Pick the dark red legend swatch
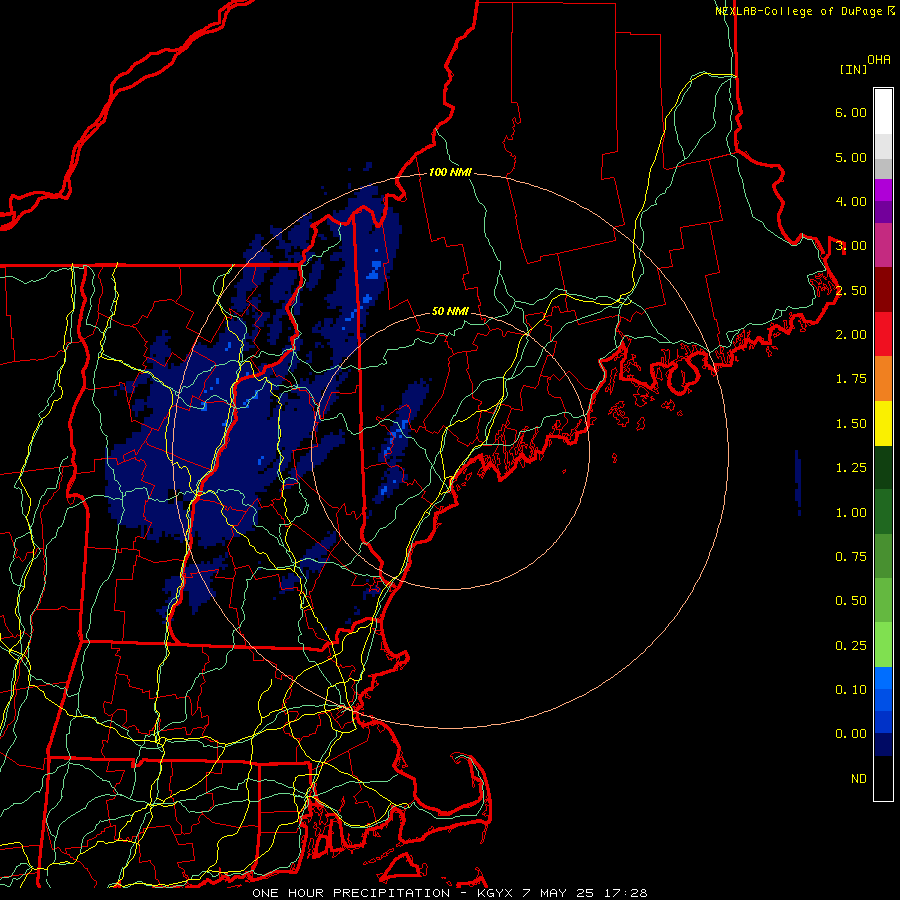Screen dimensions: 900x900 (x=883, y=290)
